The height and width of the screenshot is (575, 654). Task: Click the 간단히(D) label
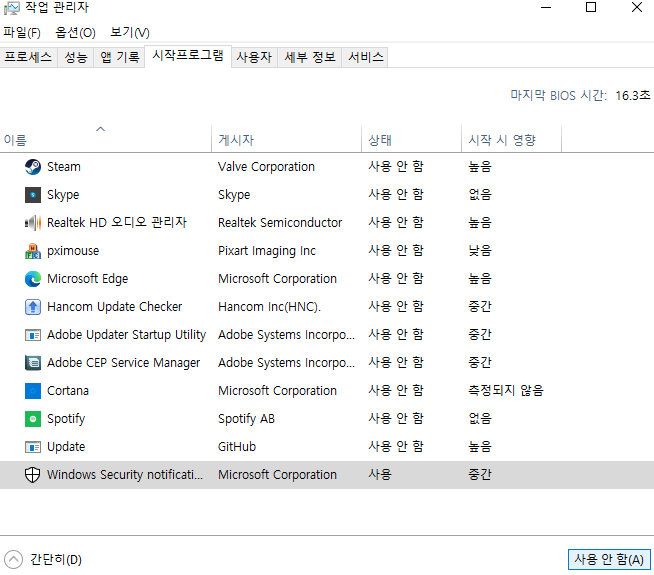[x=56, y=560]
